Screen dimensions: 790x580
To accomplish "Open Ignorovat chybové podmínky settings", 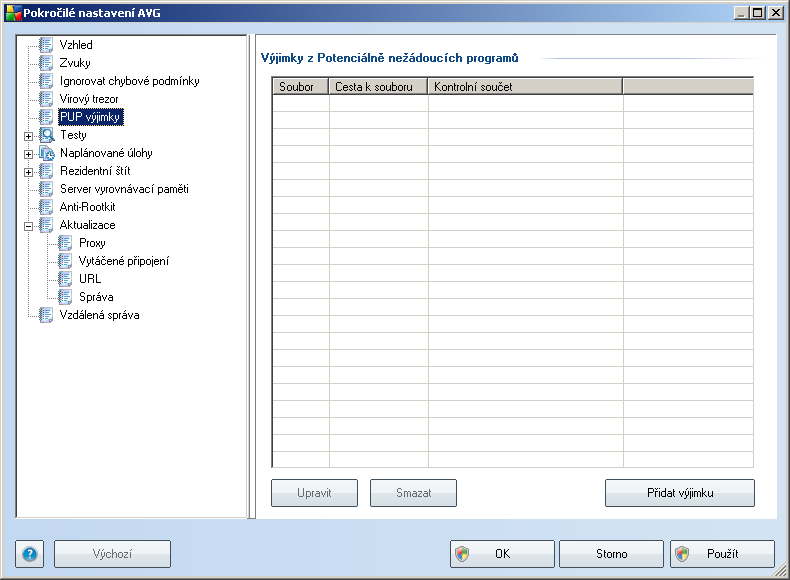I will click(129, 81).
